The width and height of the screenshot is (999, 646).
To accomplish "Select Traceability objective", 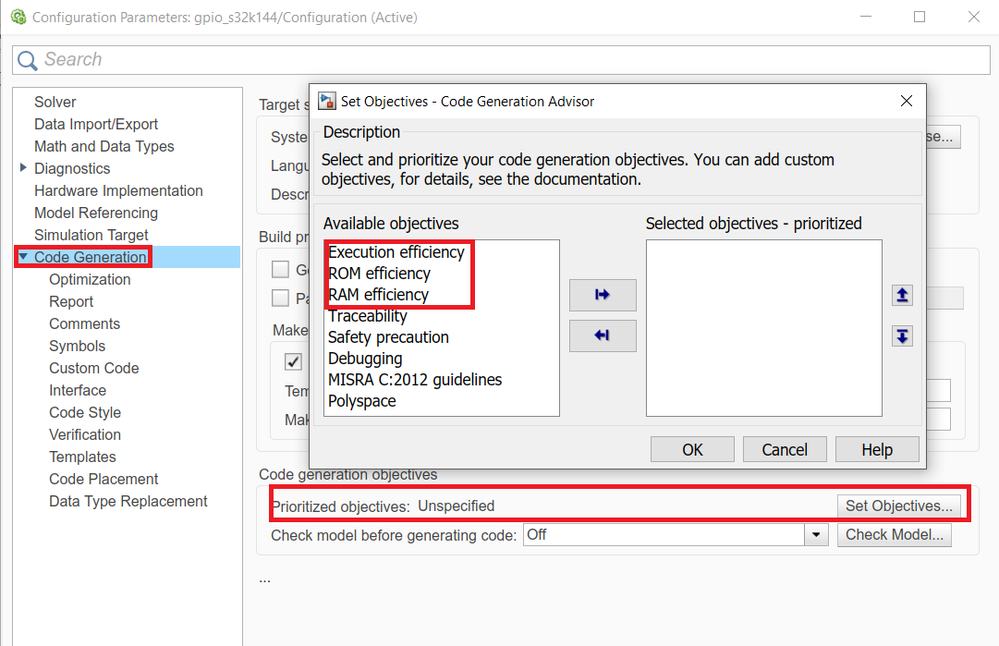I will pos(368,316).
